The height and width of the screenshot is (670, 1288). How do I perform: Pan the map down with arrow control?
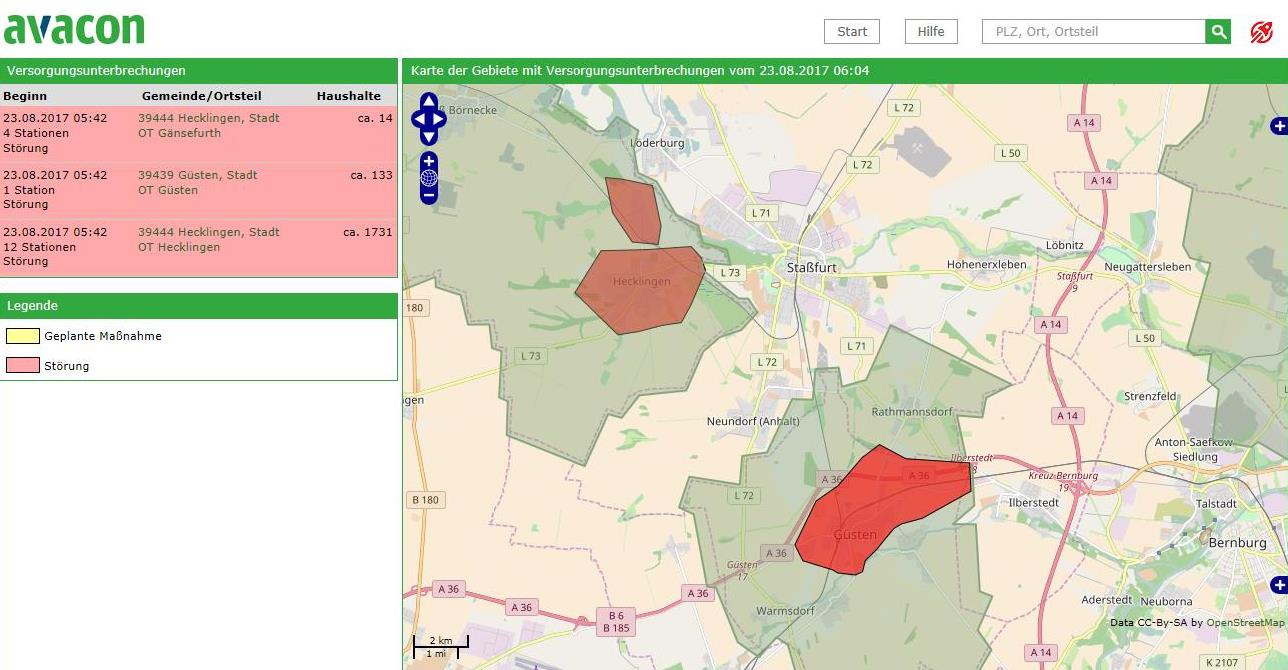(429, 137)
